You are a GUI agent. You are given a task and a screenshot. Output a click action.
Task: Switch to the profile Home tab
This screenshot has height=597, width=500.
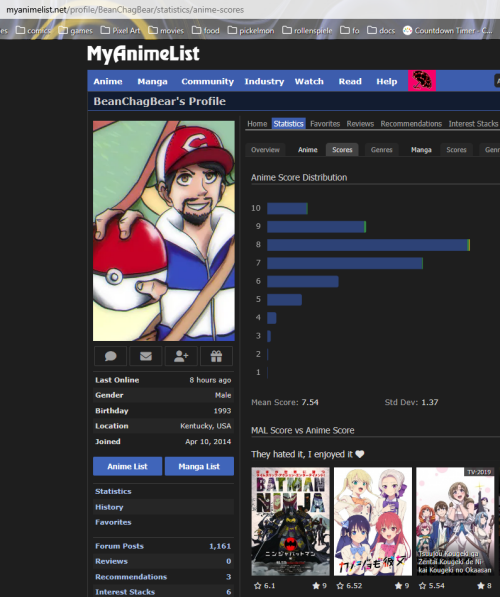(257, 124)
